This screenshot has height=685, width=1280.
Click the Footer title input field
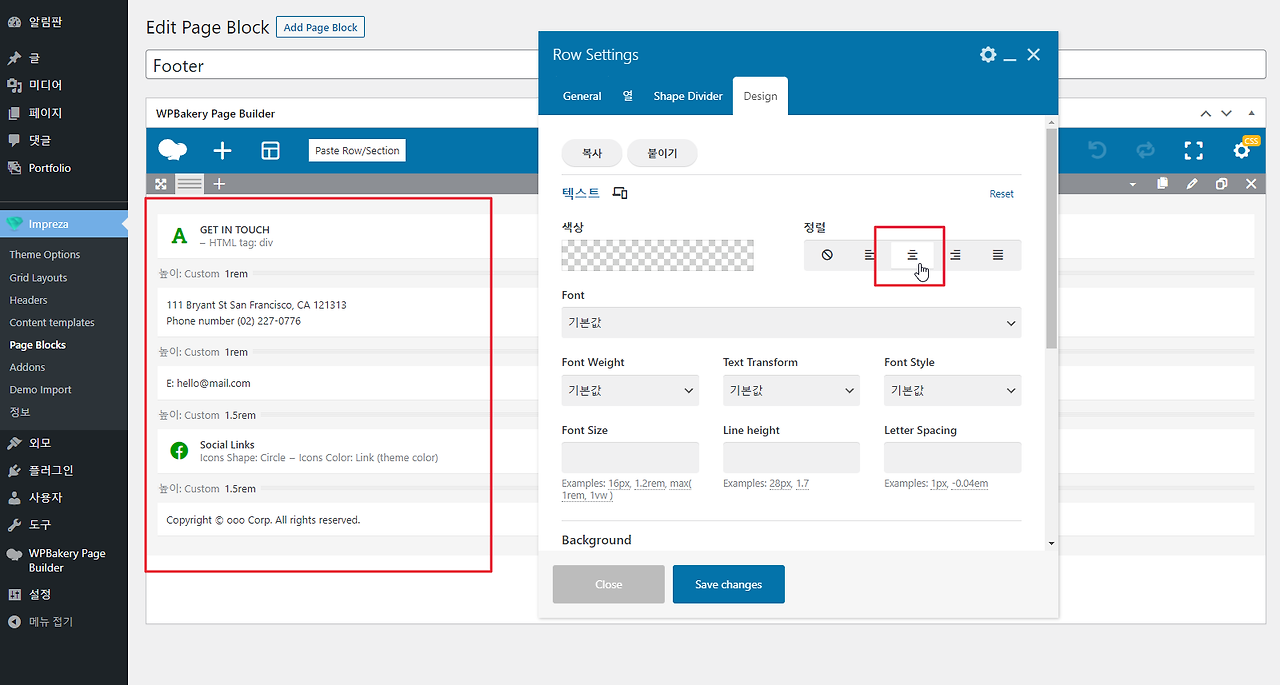pyautogui.click(x=342, y=66)
